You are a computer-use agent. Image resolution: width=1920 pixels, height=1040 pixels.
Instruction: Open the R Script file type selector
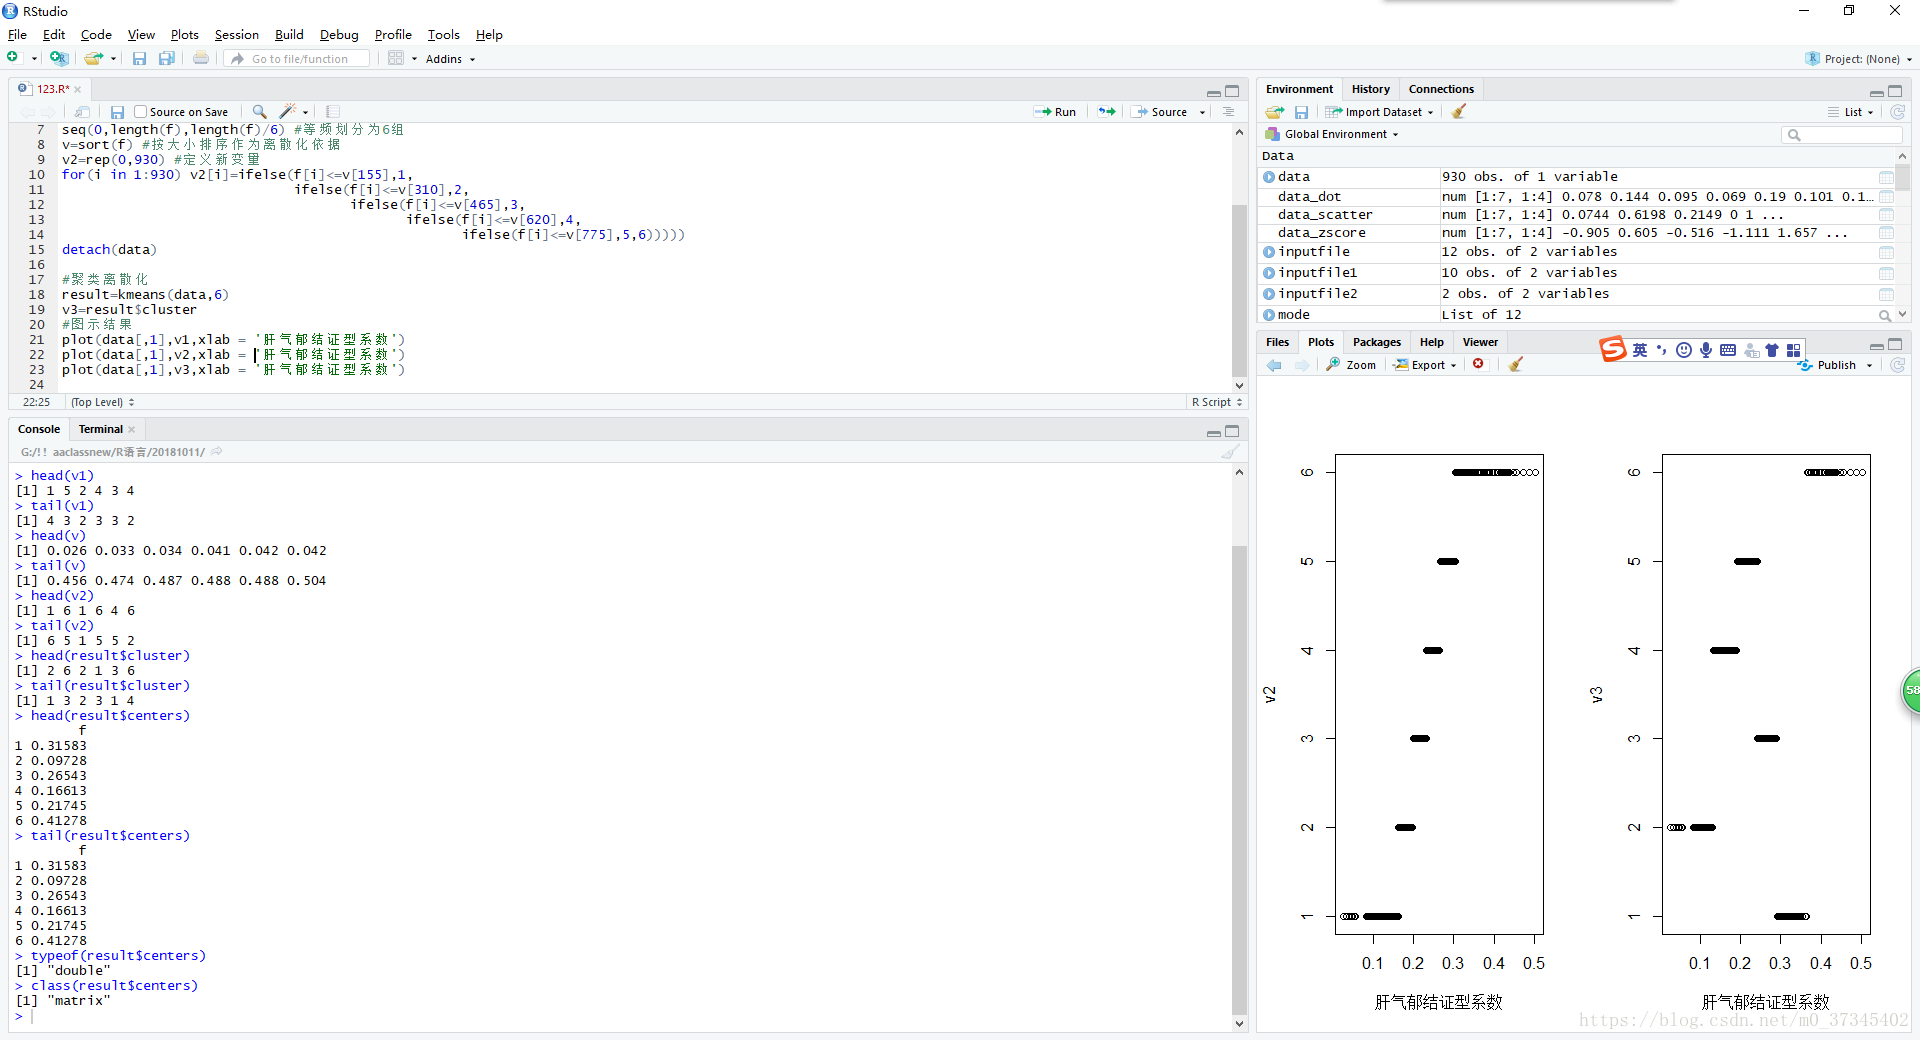pyautogui.click(x=1216, y=402)
